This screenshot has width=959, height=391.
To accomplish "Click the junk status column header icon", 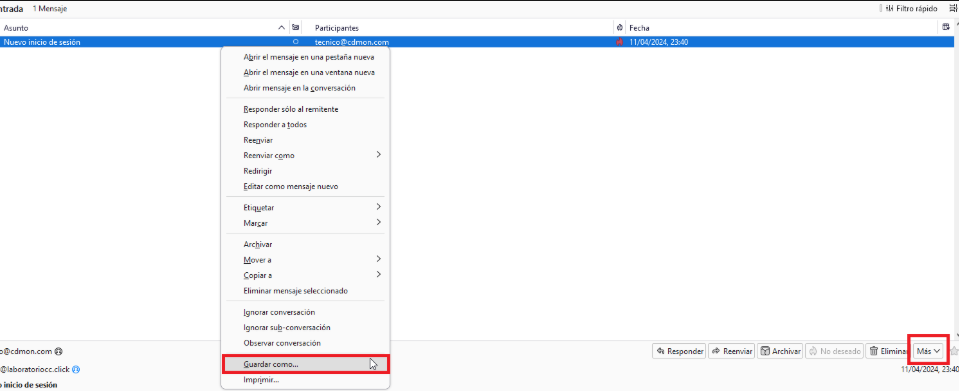I will pos(620,28).
